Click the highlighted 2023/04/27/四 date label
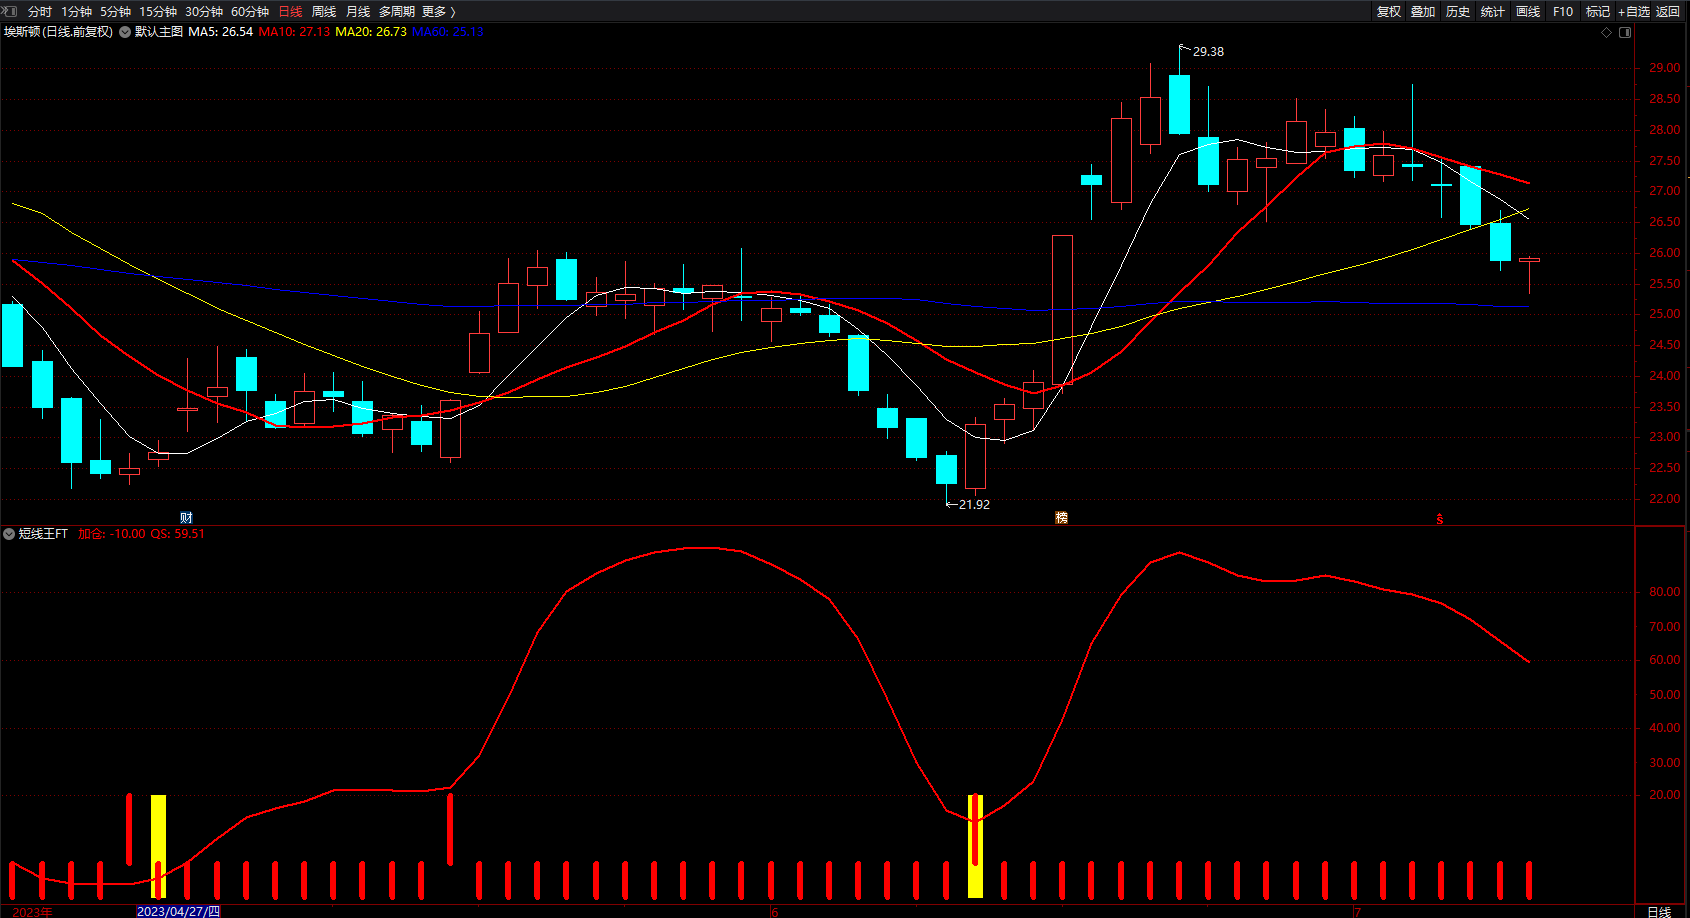 (178, 911)
